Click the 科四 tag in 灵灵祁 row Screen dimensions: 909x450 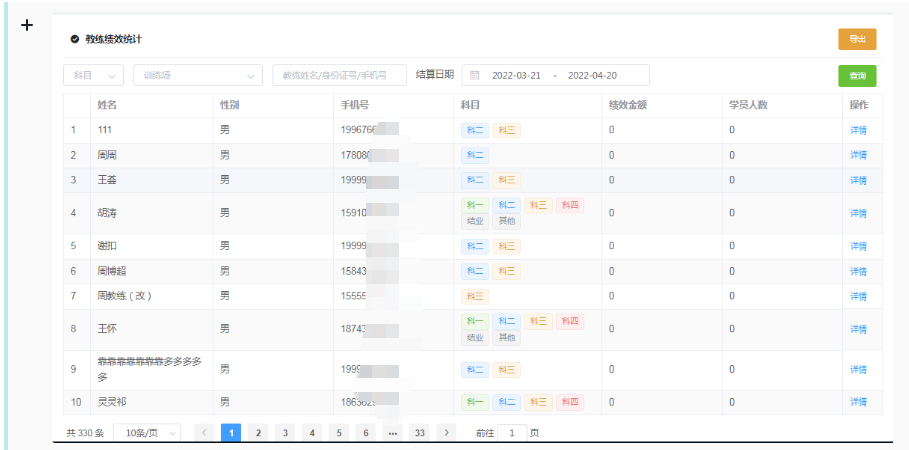[x=570, y=402]
